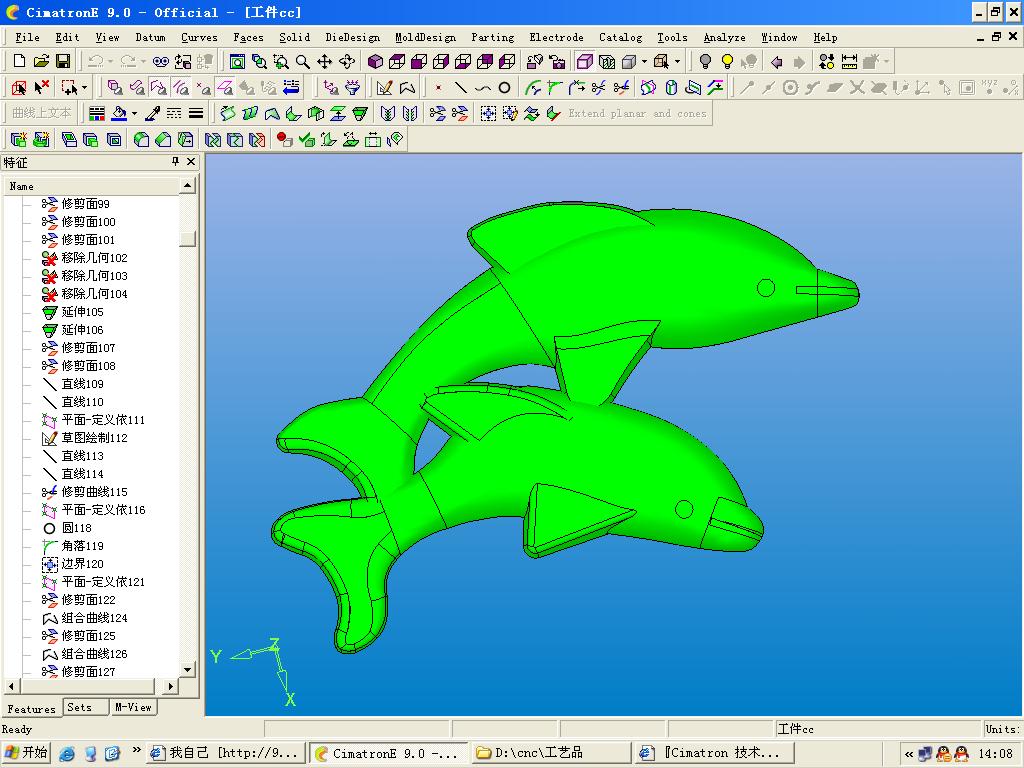This screenshot has width=1024, height=768.
Task: Open the Electrode menu
Action: [556, 37]
